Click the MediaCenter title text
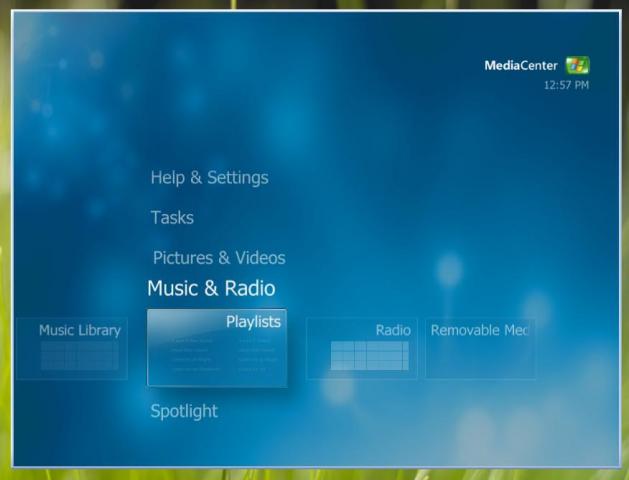The image size is (629, 480). point(521,66)
